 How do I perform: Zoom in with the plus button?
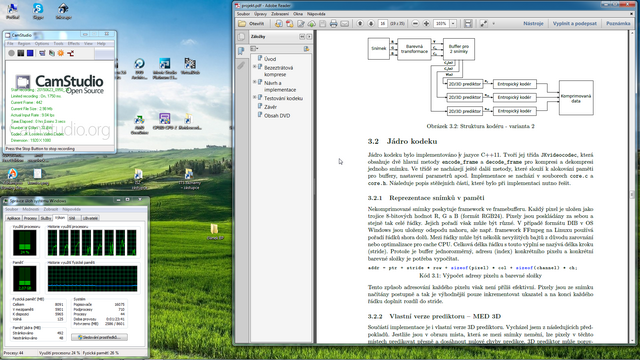click(x=427, y=24)
